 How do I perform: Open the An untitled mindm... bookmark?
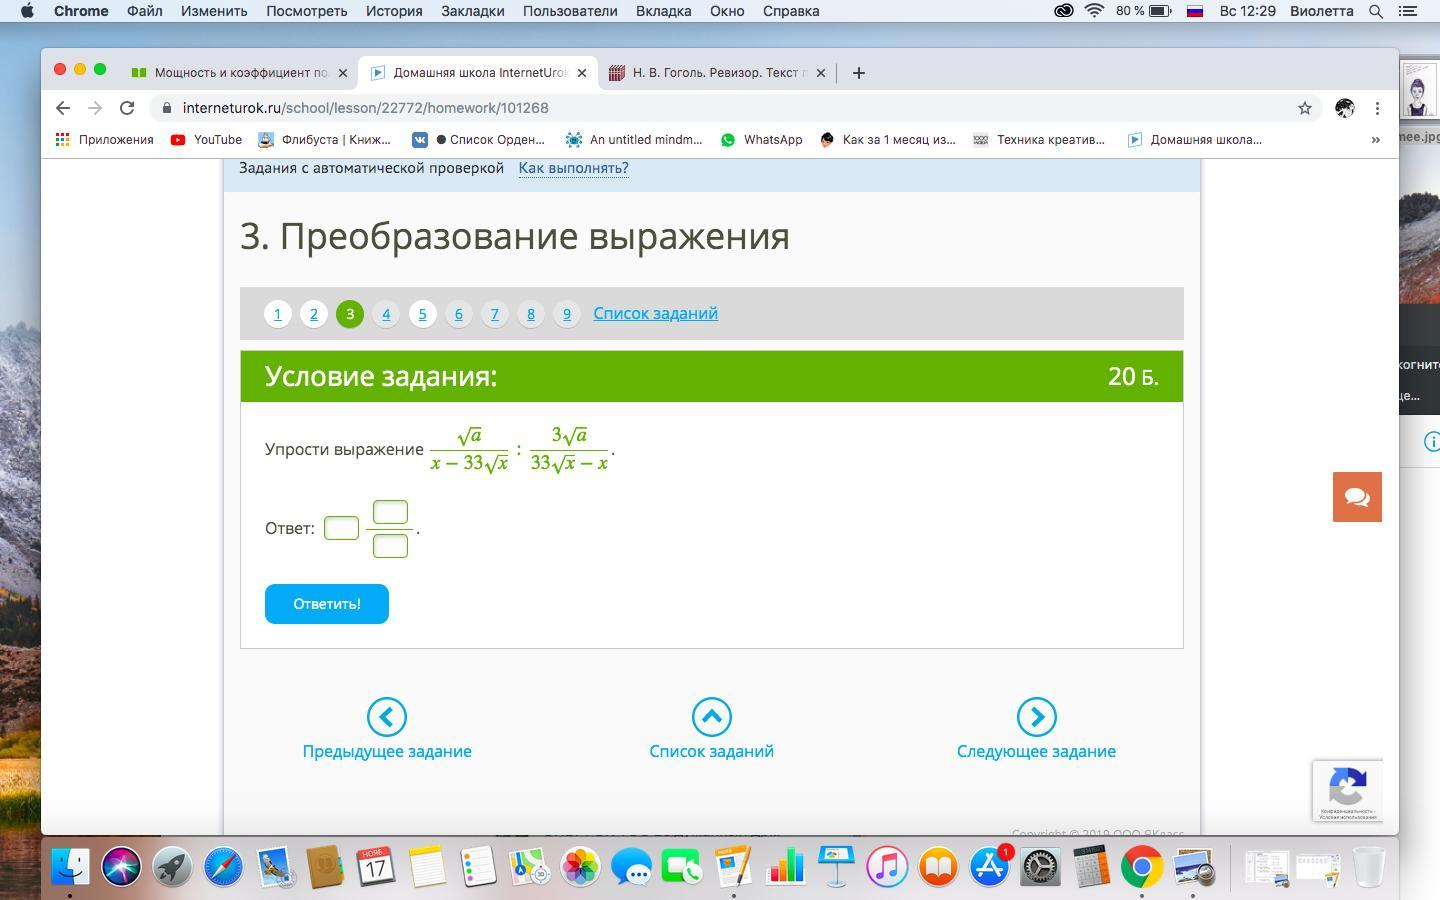point(634,140)
